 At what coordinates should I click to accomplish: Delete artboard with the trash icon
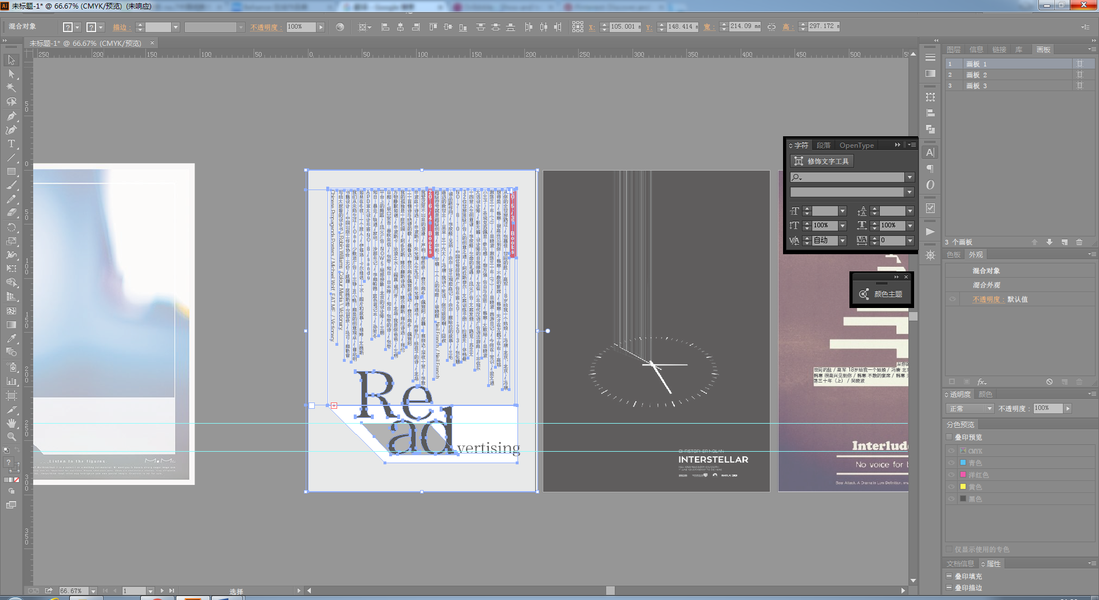point(1080,242)
